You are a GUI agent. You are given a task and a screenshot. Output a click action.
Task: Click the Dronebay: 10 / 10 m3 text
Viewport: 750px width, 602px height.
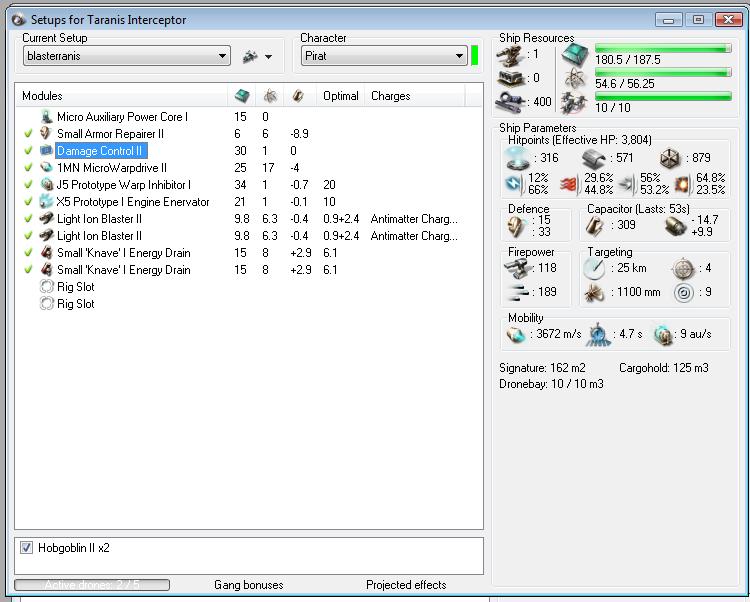(551, 384)
